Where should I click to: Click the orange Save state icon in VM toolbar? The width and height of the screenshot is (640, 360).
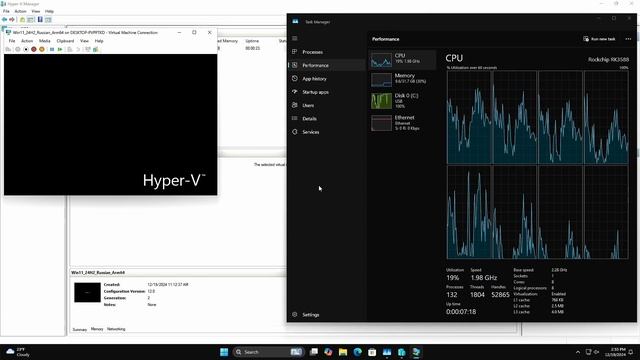coord(42,49)
